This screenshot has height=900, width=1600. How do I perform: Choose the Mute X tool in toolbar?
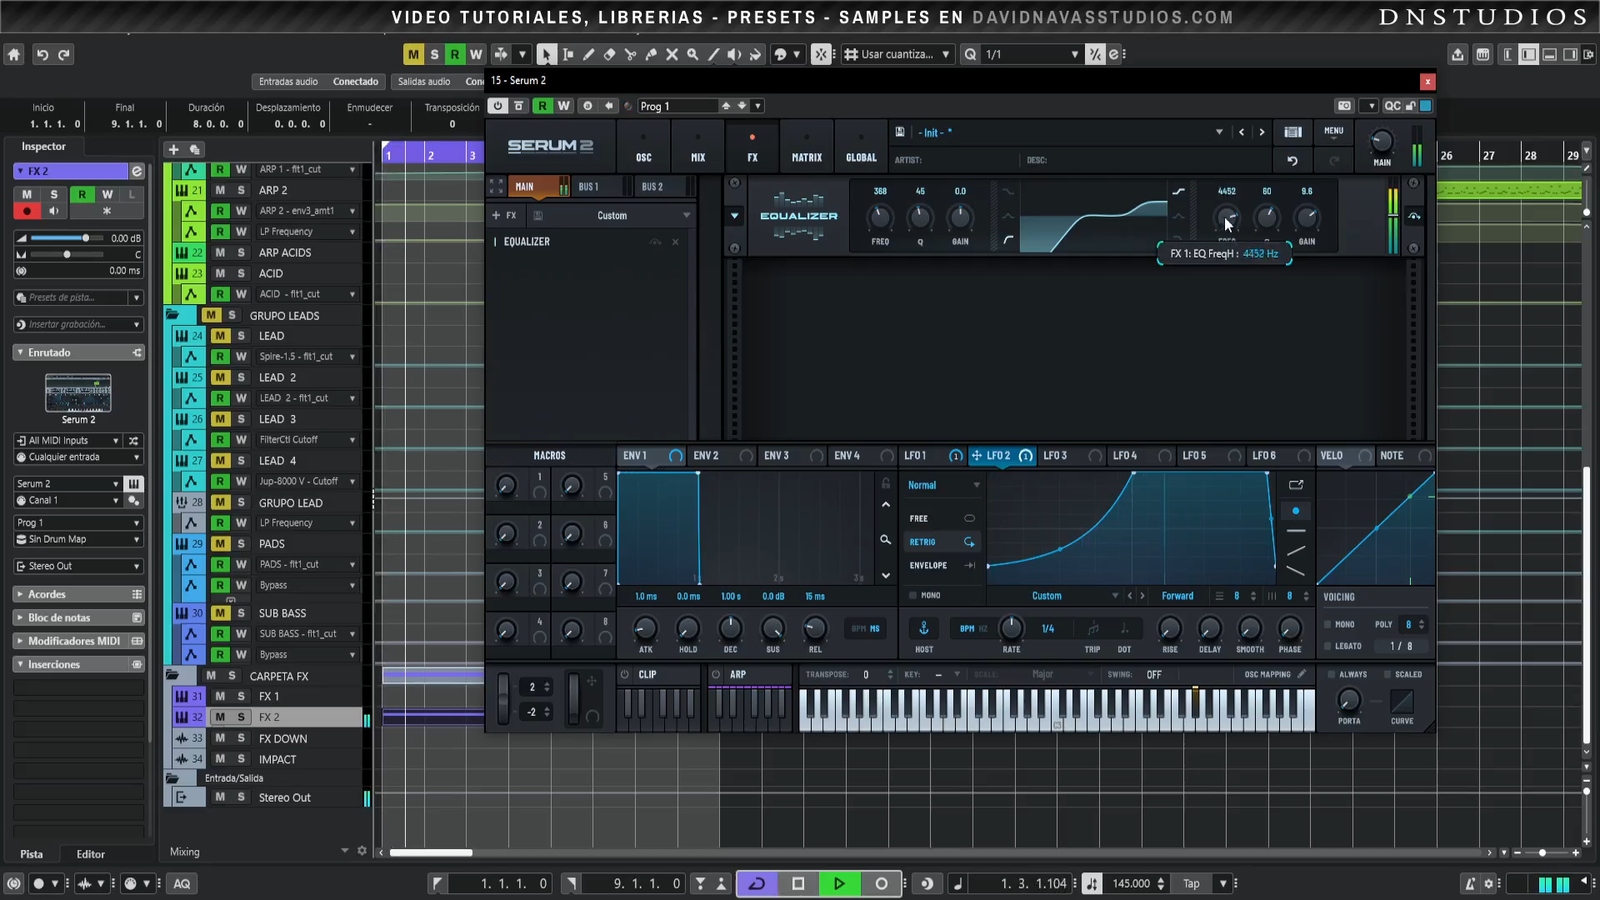(672, 55)
